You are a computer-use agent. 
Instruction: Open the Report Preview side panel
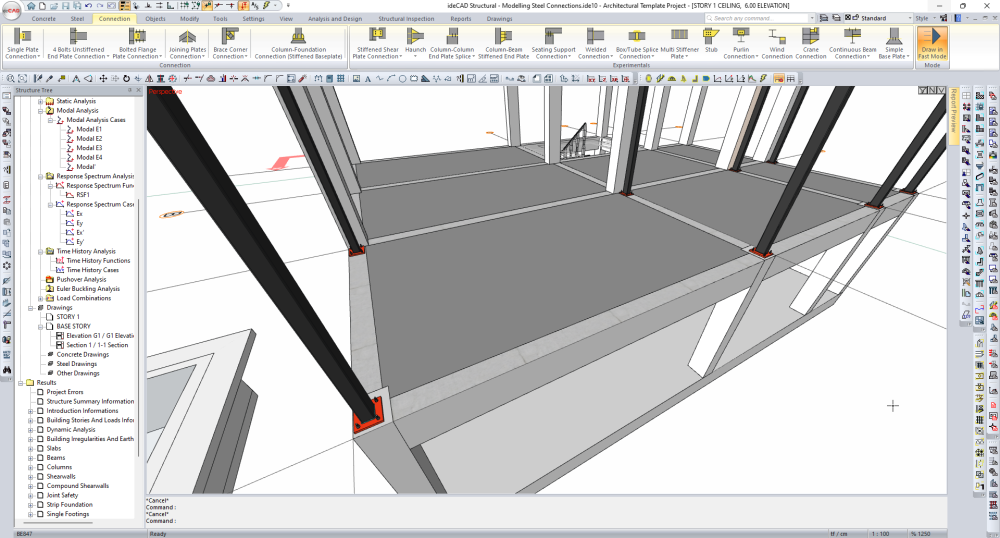point(953,118)
